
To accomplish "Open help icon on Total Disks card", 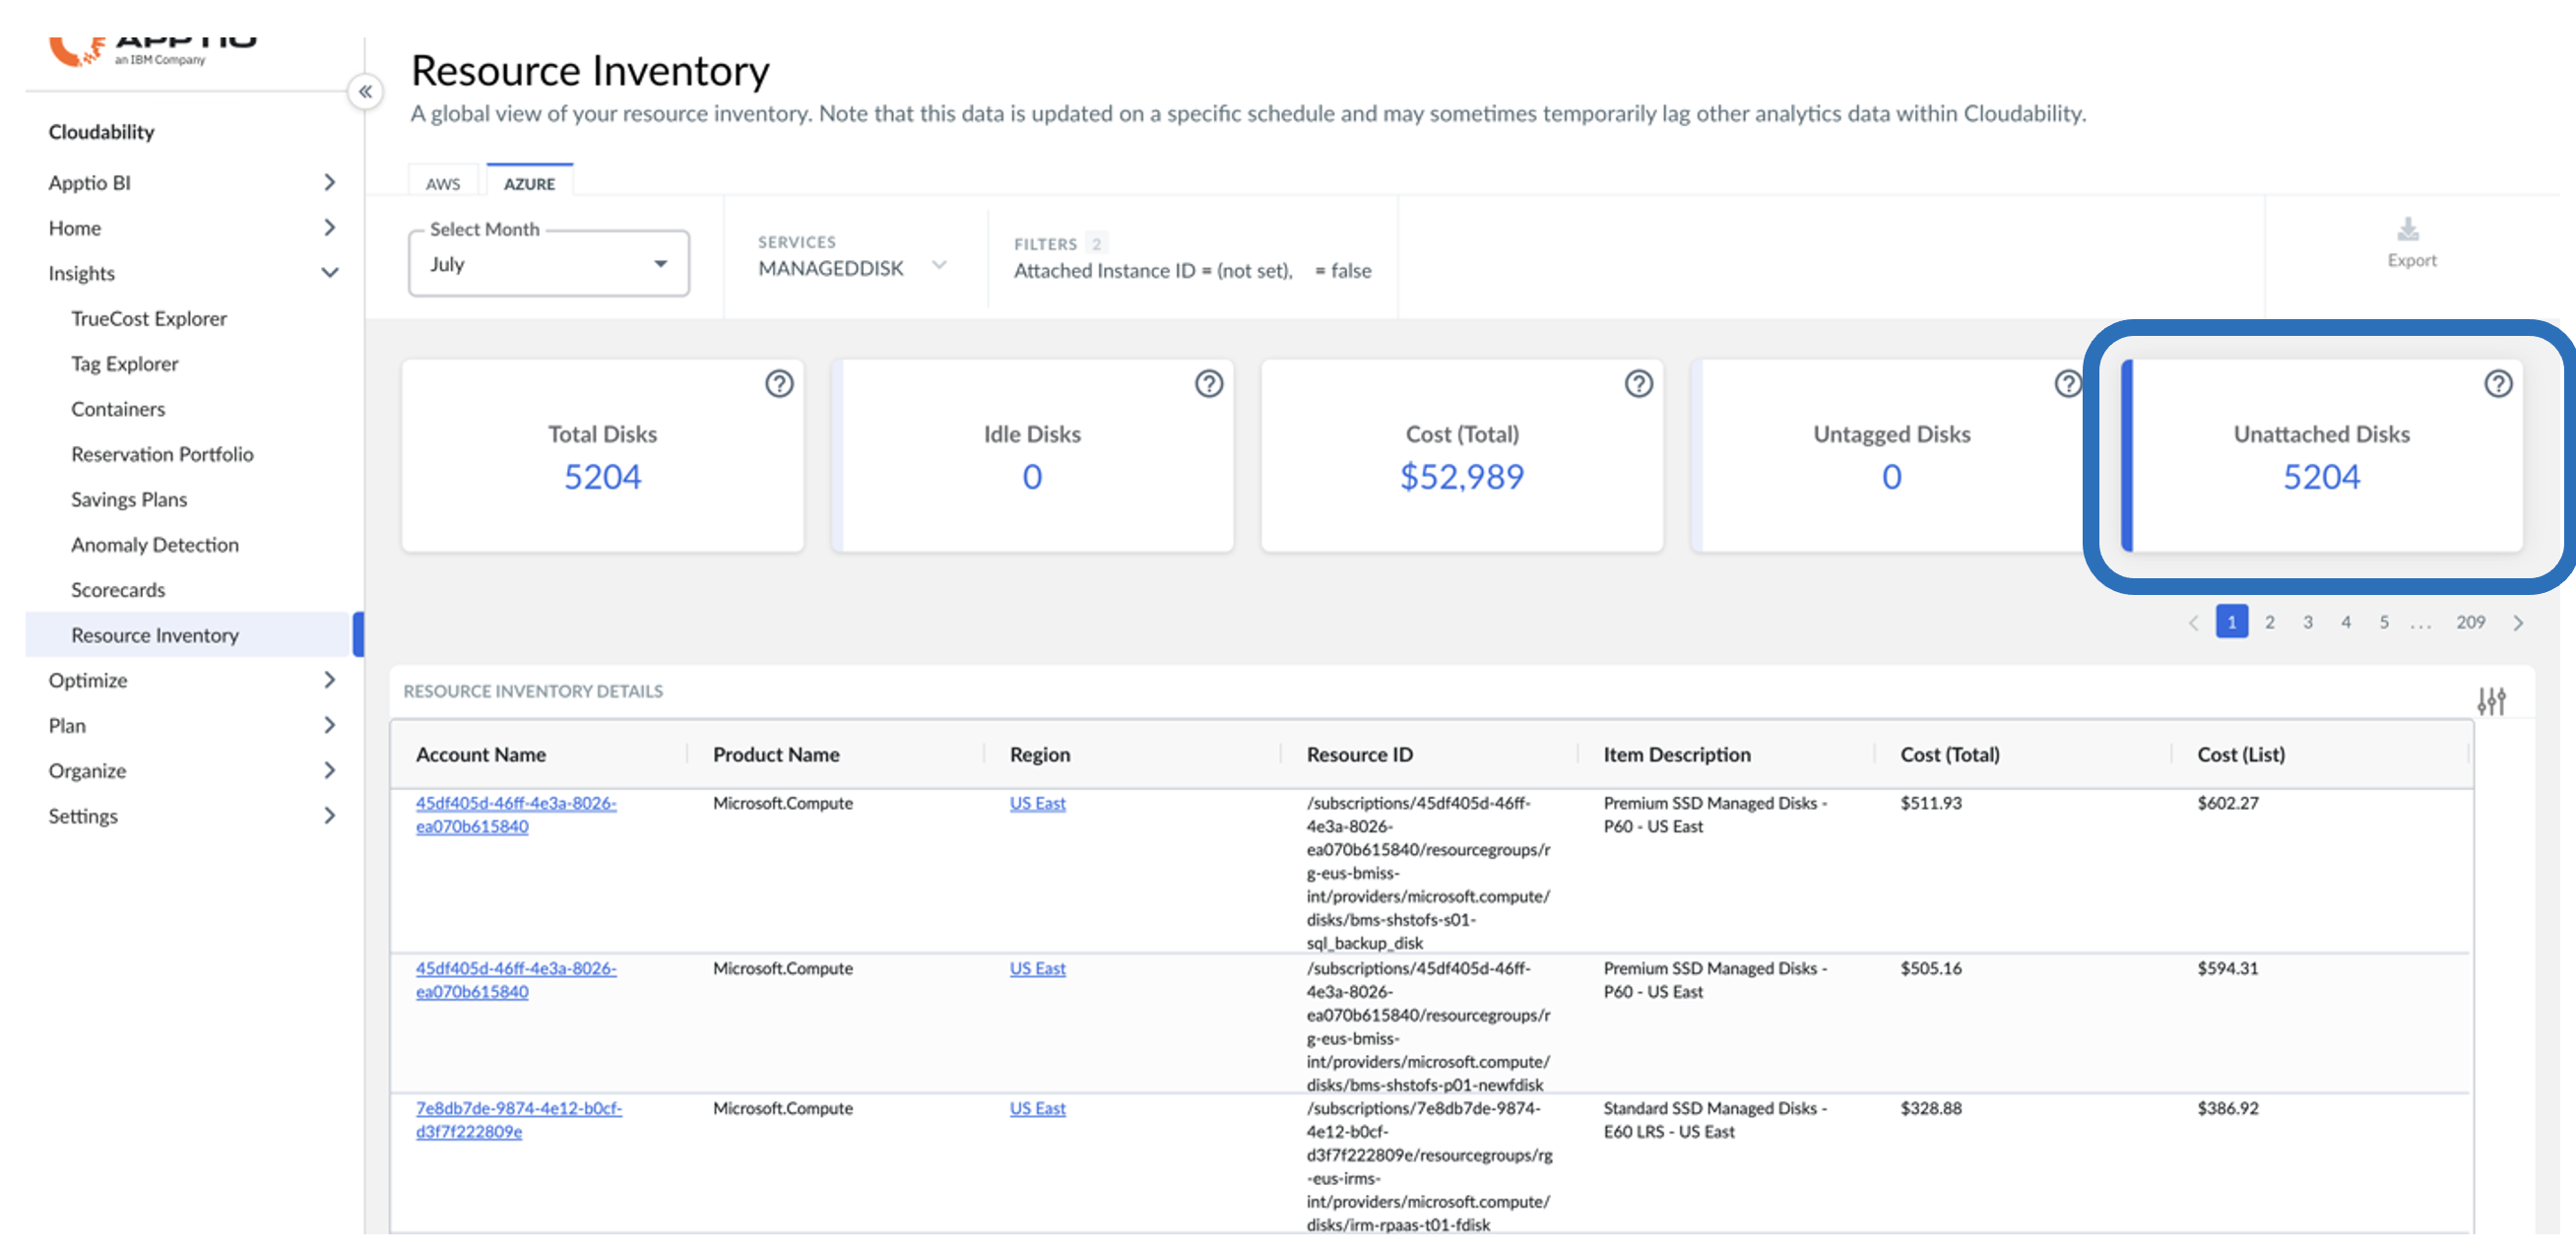I will [x=779, y=383].
